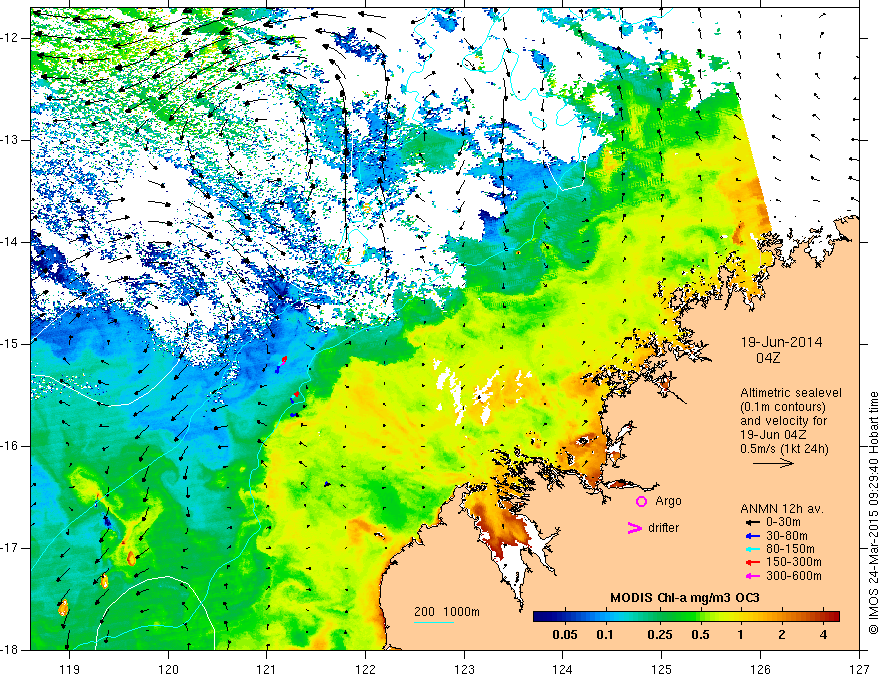Image resolution: width=880 pixels, height=680 pixels.
Task: Click the "19-Jun 04Z" text line
Action: pyautogui.click(x=776, y=434)
